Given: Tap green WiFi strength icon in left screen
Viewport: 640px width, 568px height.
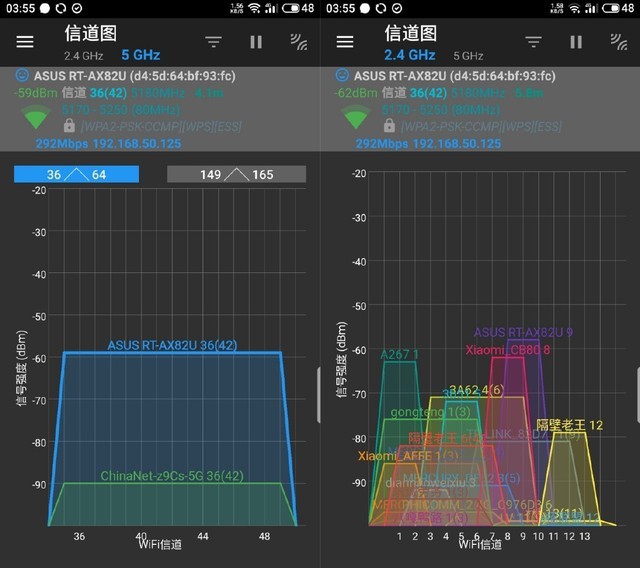Looking at the screenshot, I should tap(36, 117).
